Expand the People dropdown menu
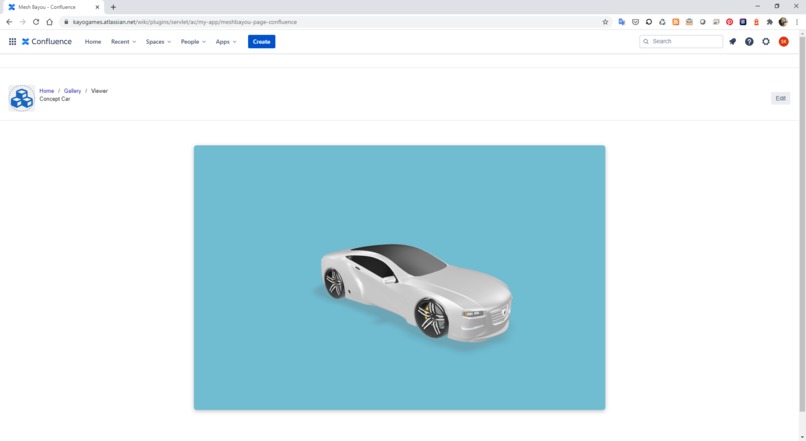 click(193, 42)
